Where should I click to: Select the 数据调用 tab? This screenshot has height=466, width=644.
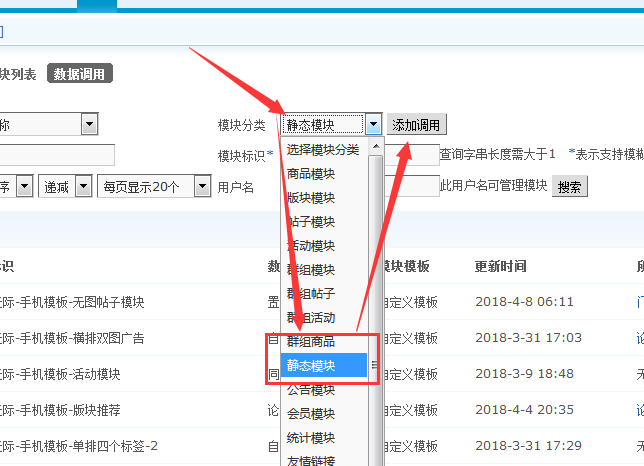tap(79, 74)
